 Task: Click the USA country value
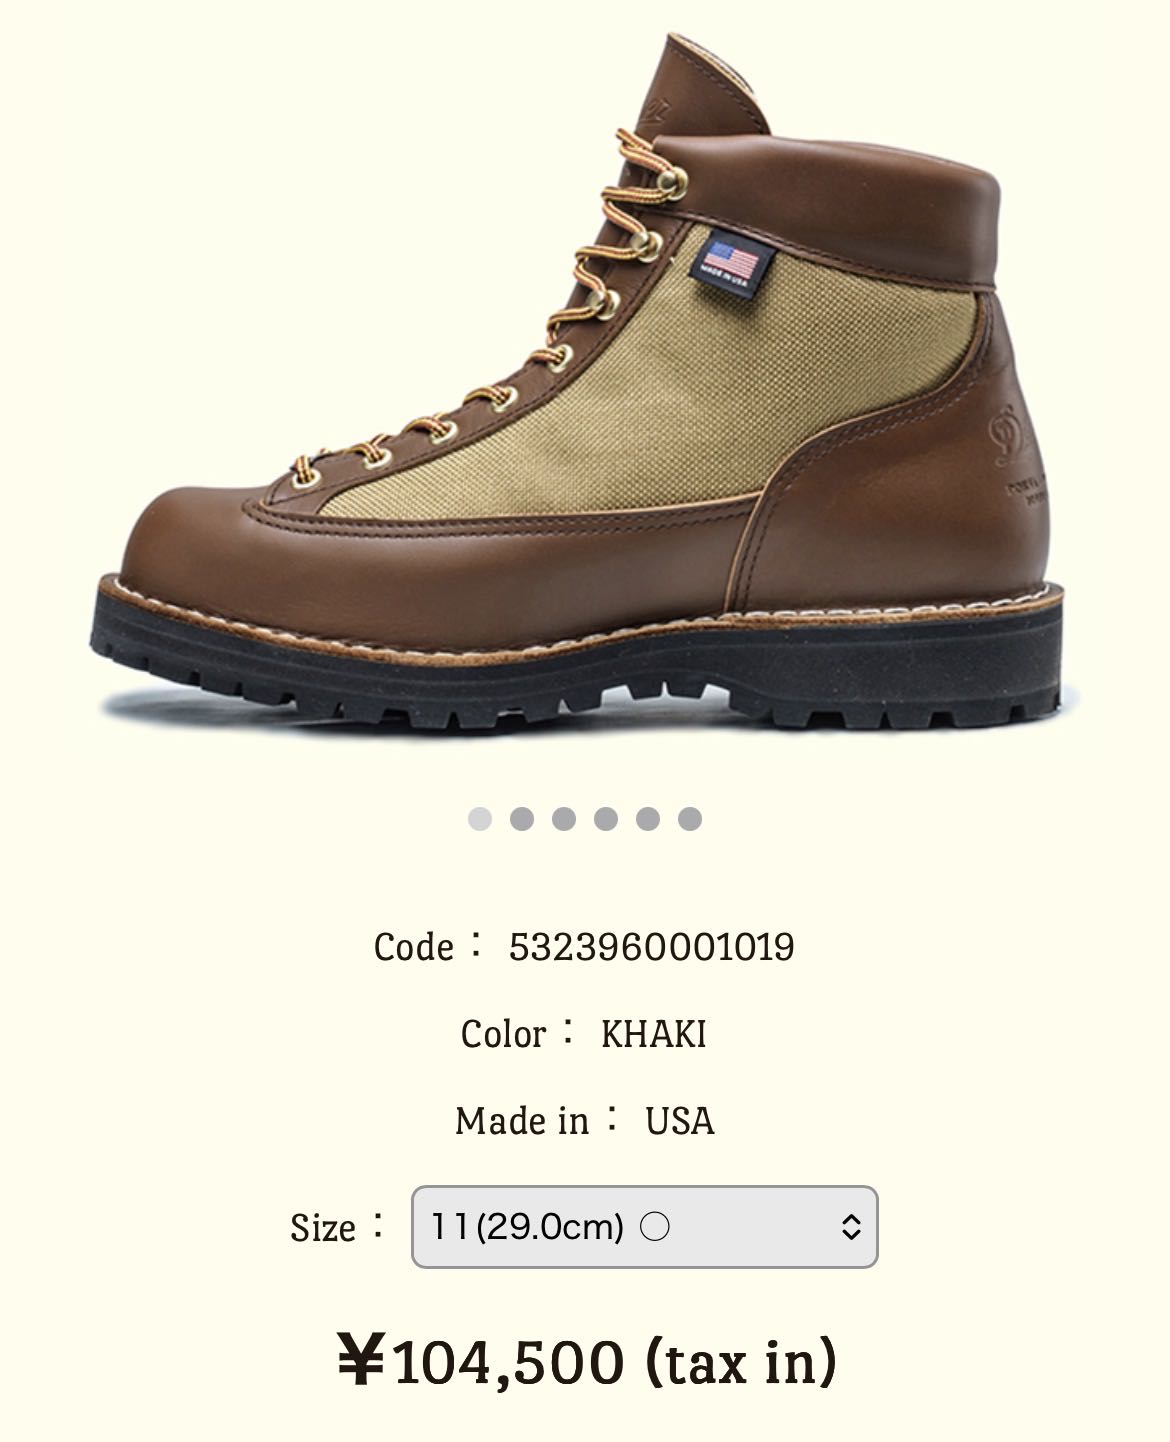[679, 1121]
